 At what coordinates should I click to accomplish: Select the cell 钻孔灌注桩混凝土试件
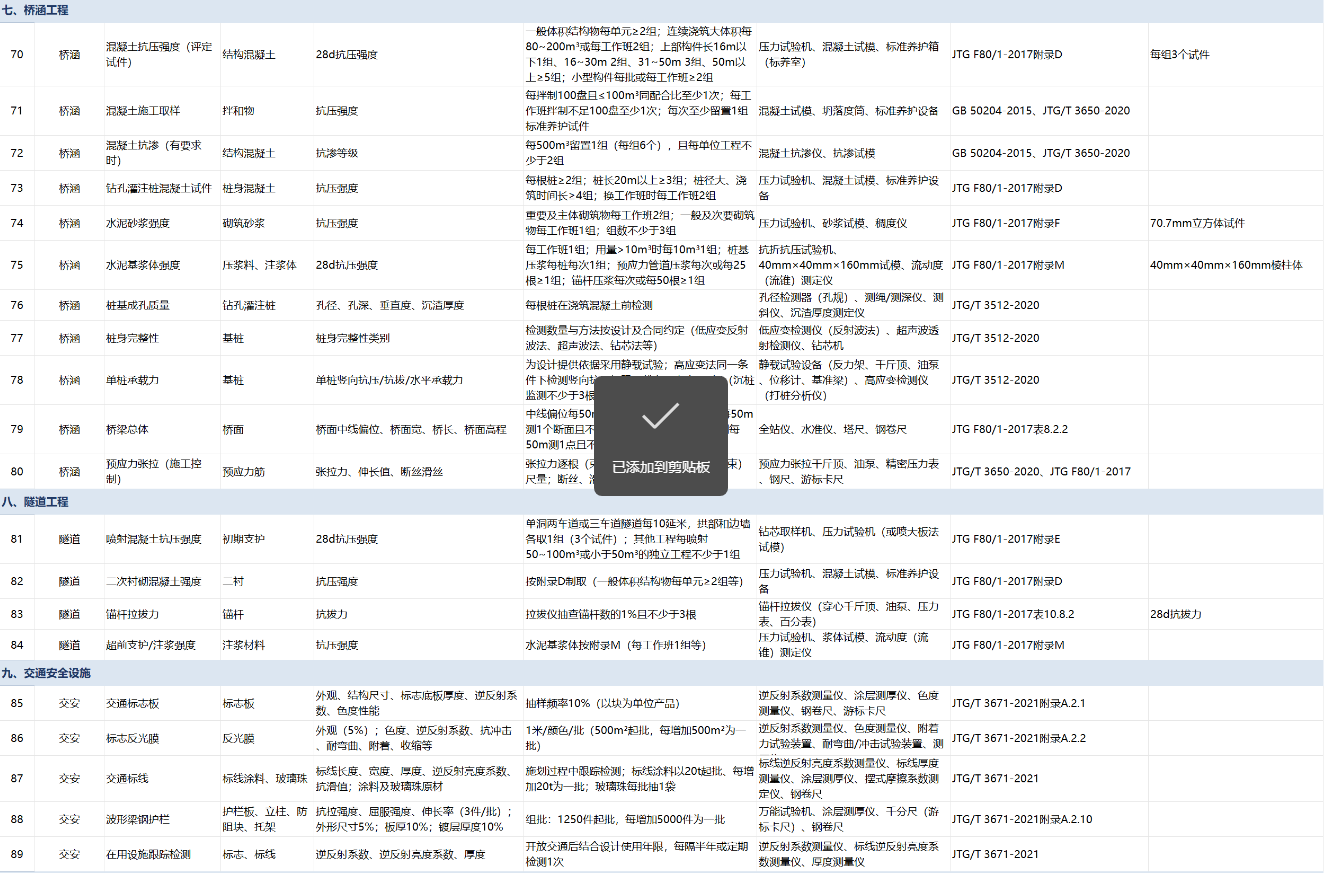coord(159,188)
